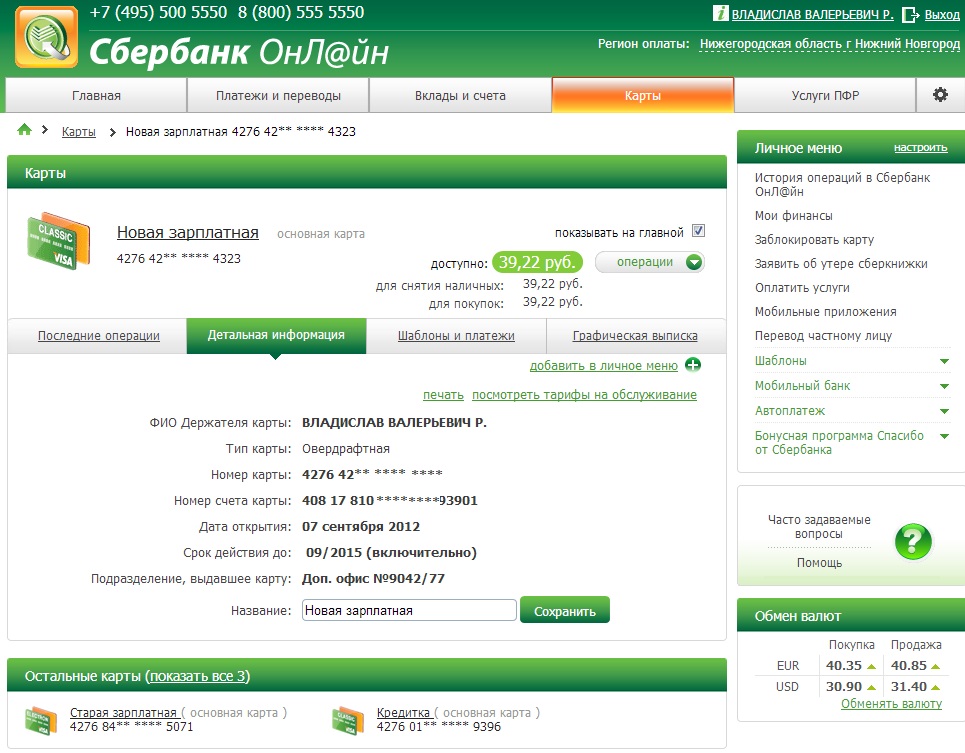Click the Название input field
This screenshot has height=753, width=965.
coord(409,610)
